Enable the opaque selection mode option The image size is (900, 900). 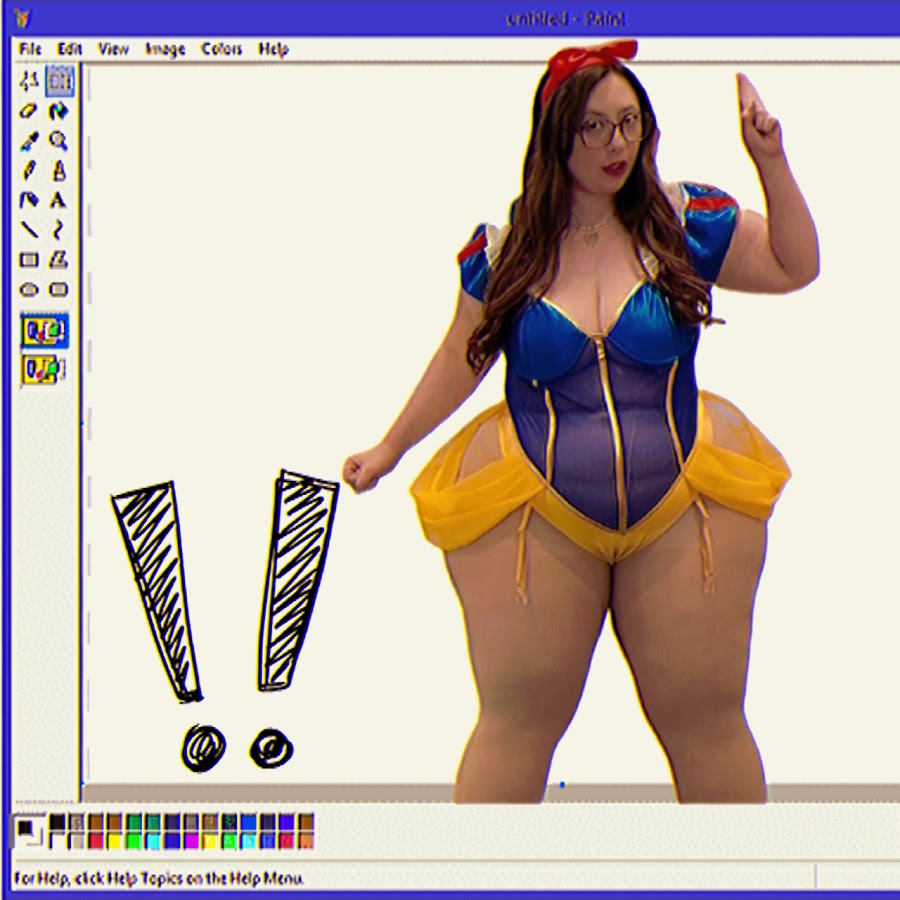point(44,331)
